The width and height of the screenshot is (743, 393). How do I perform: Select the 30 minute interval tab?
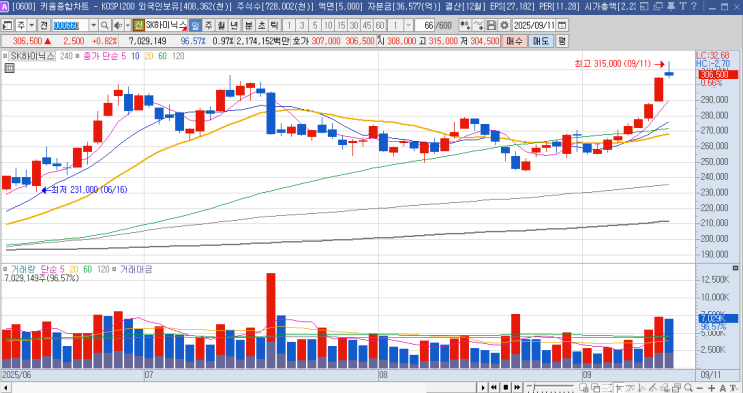click(x=353, y=25)
